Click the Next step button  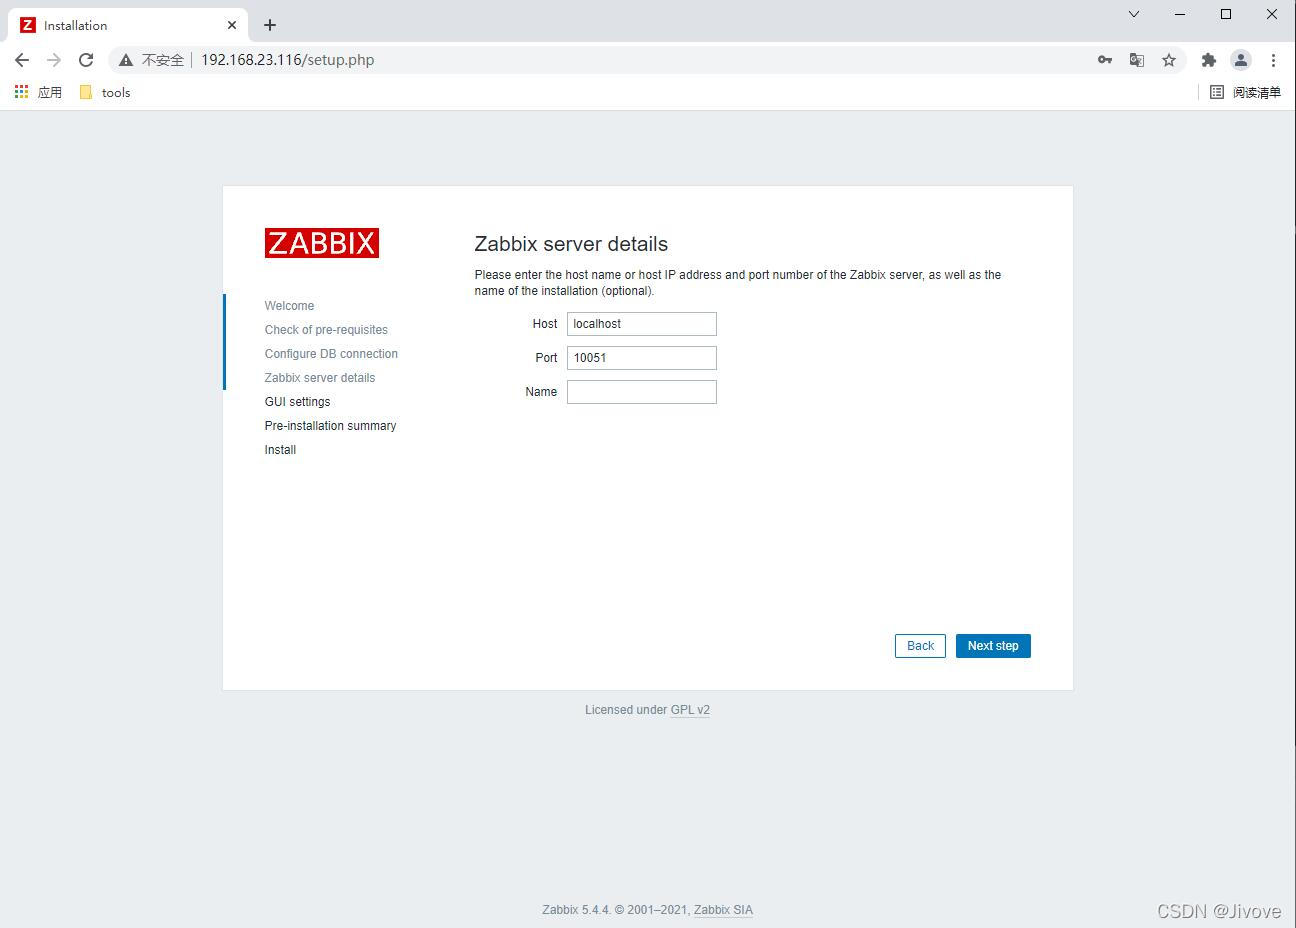click(x=993, y=646)
